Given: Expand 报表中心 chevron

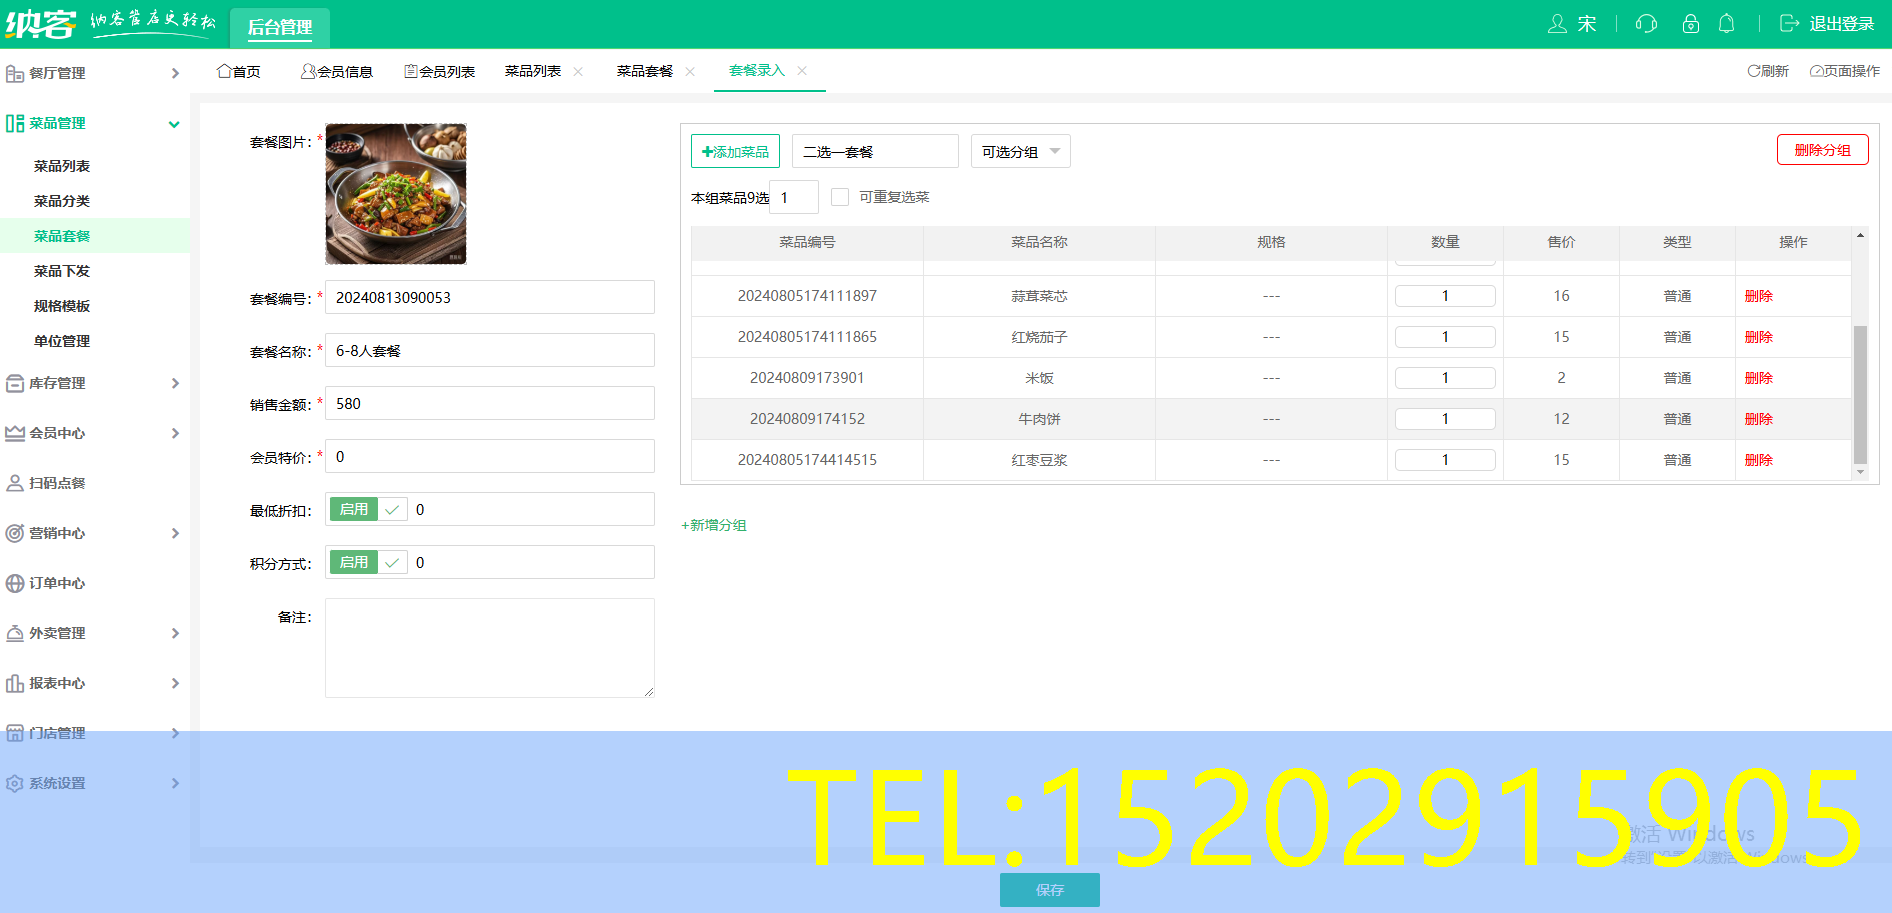Looking at the screenshot, I should pyautogui.click(x=175, y=683).
